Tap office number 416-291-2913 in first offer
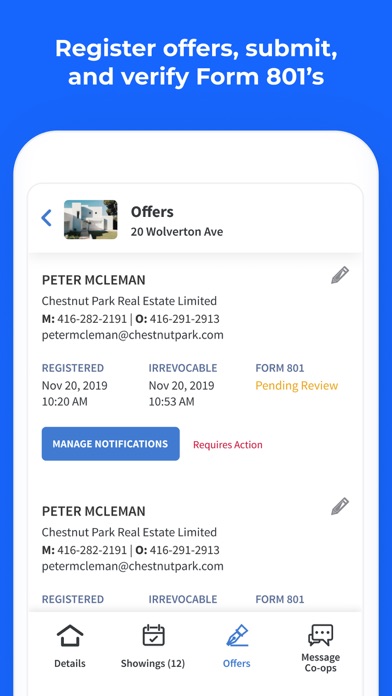 pyautogui.click(x=185, y=319)
